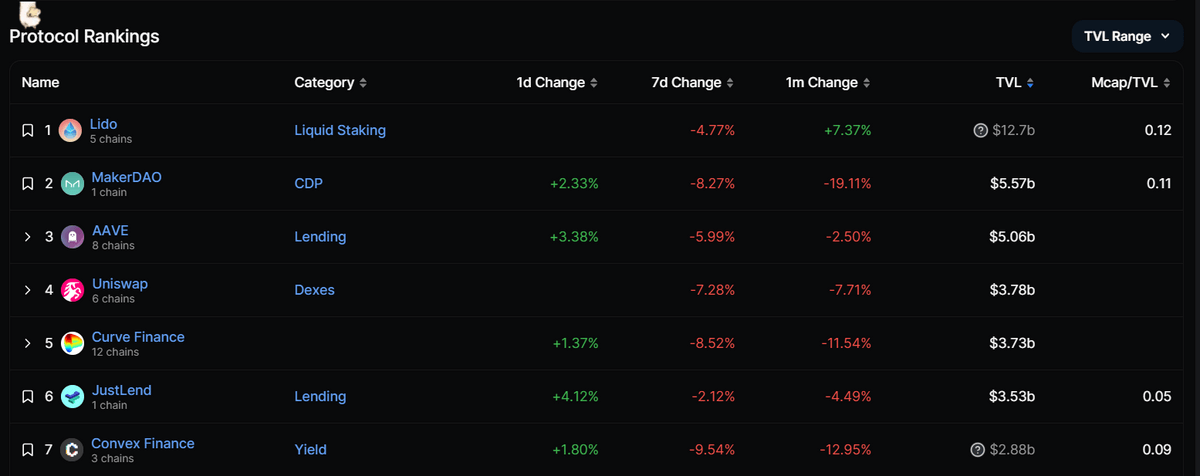The width and height of the screenshot is (1200, 476).
Task: Click the Lido protocol logo icon
Action: [71, 131]
